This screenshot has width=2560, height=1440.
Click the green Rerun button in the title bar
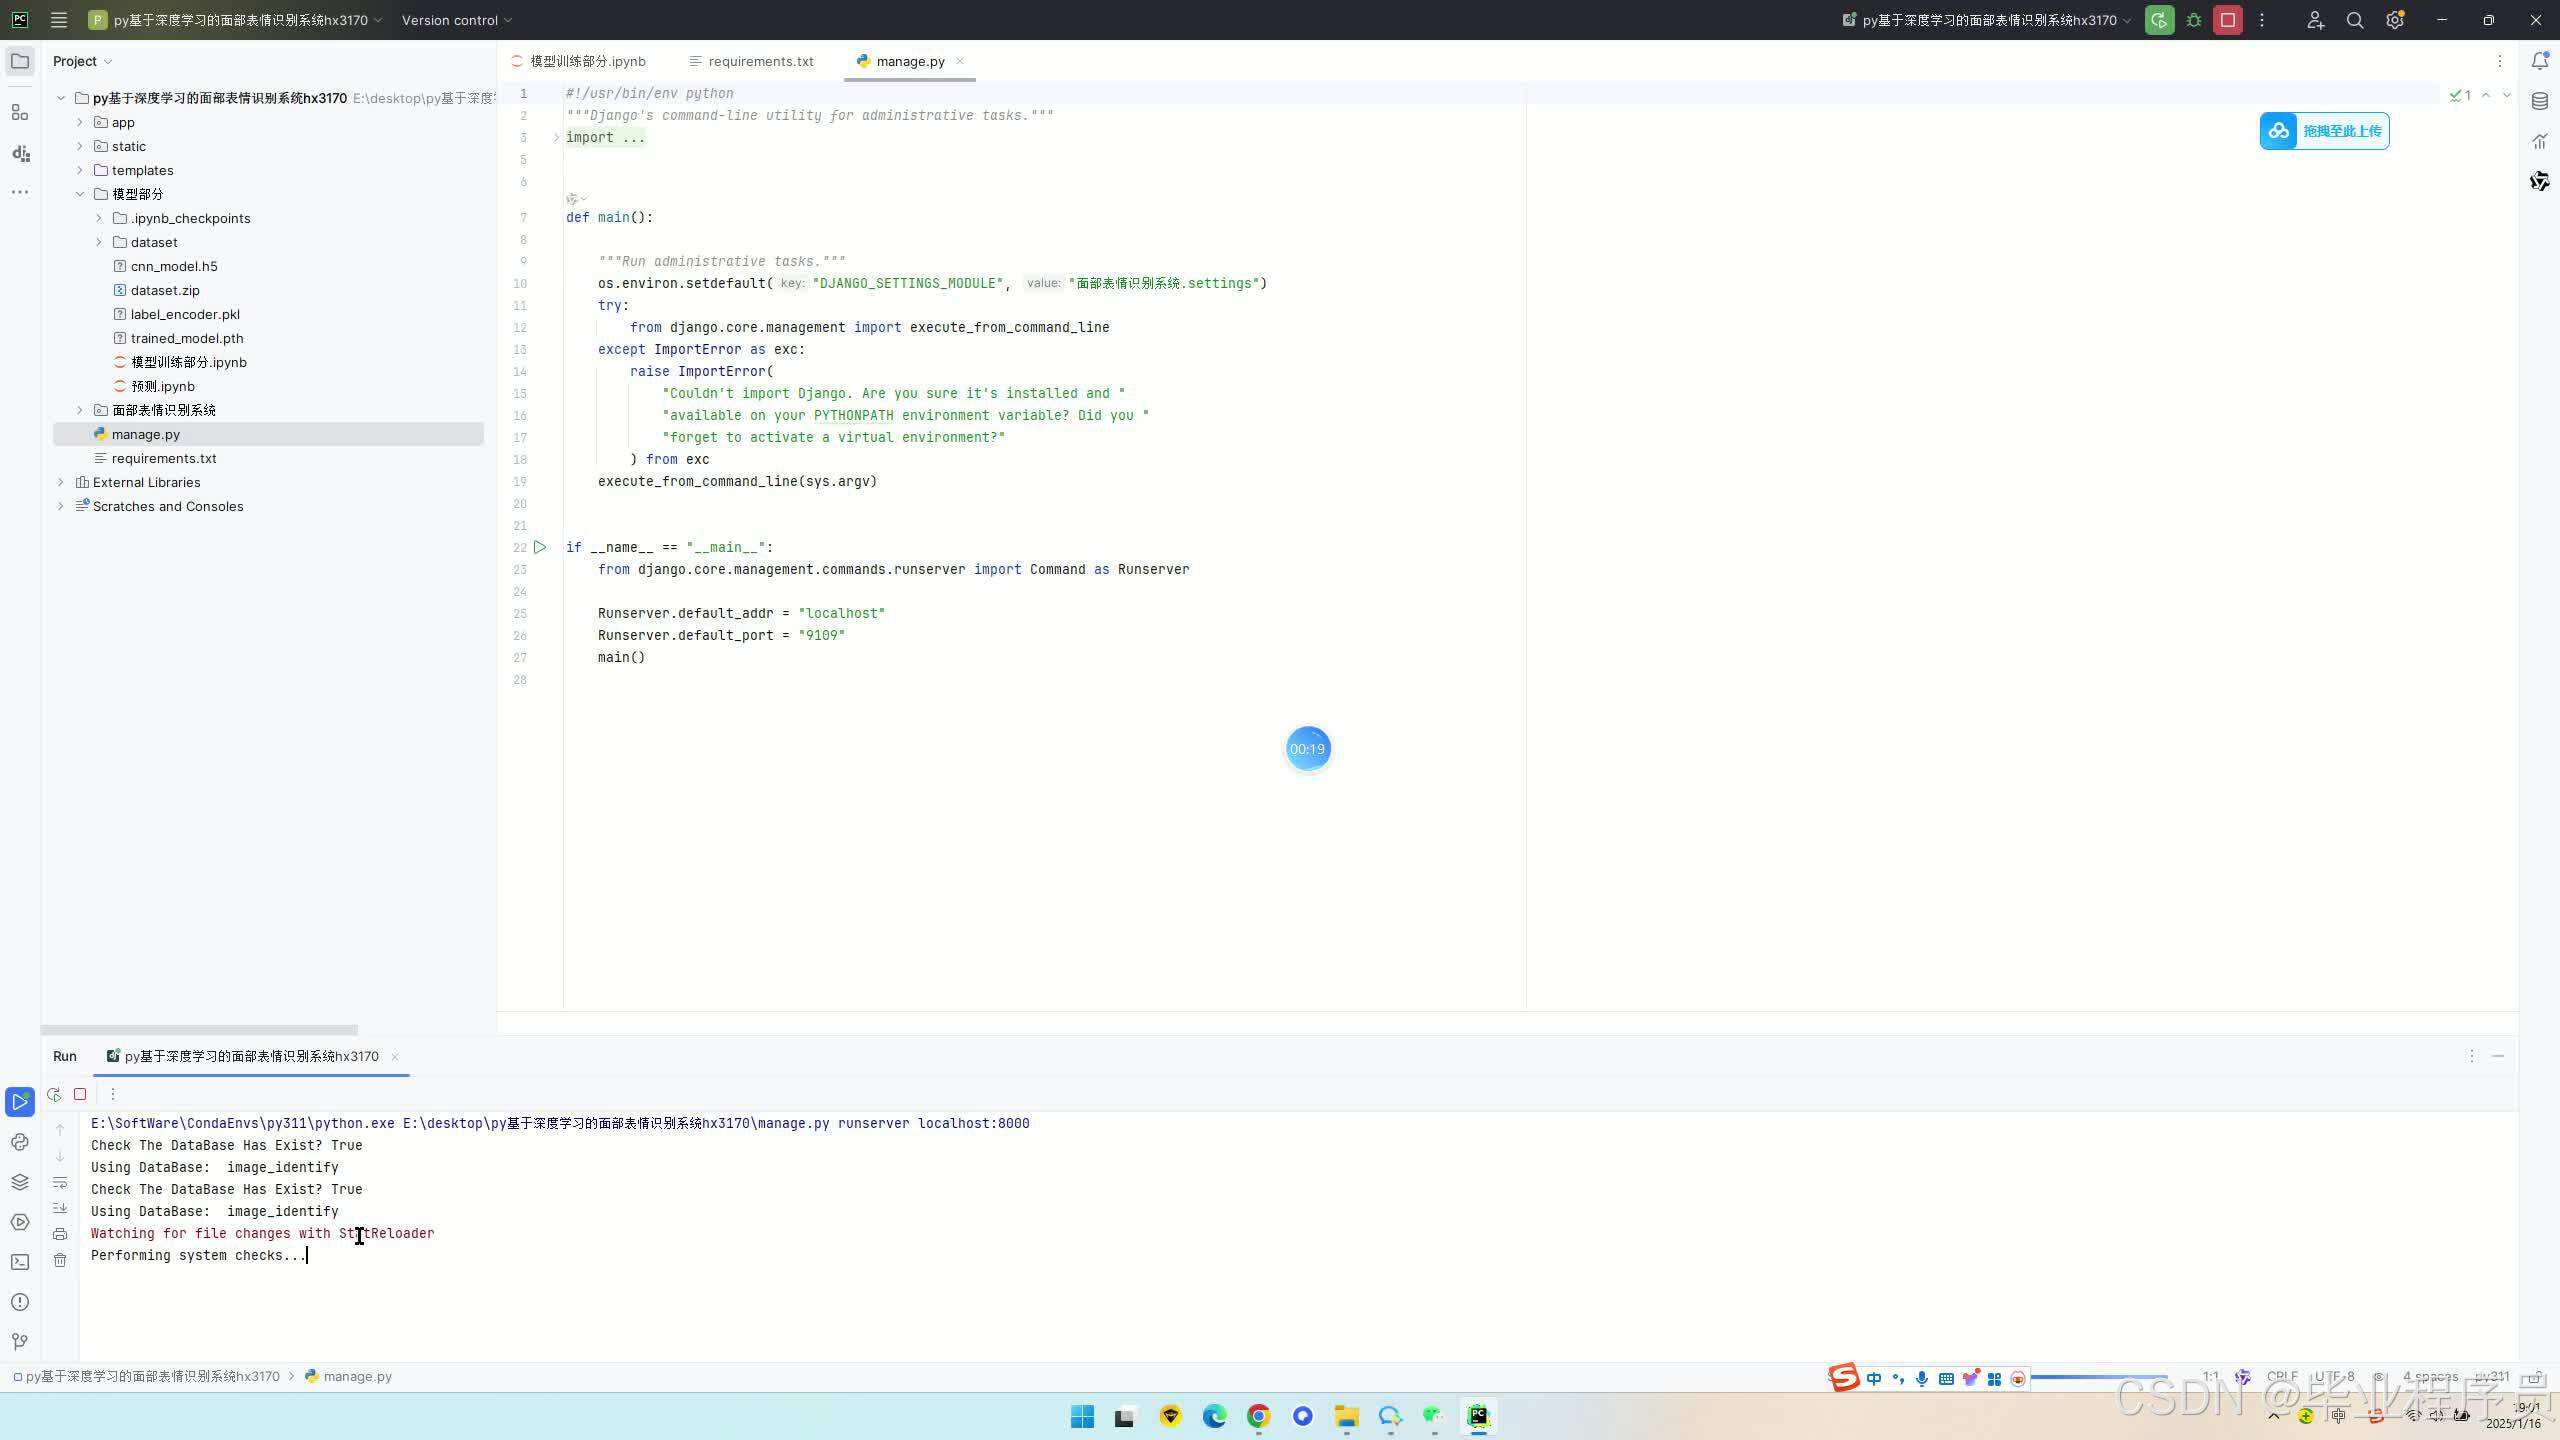[2159, 20]
